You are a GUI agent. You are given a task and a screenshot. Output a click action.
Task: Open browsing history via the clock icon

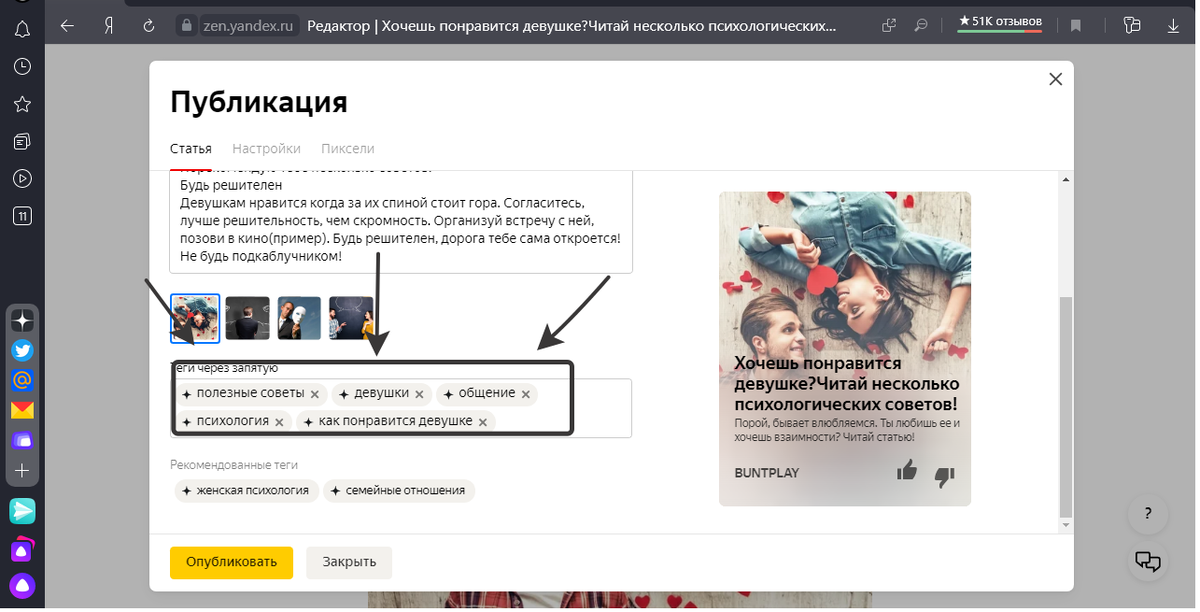tap(22, 66)
